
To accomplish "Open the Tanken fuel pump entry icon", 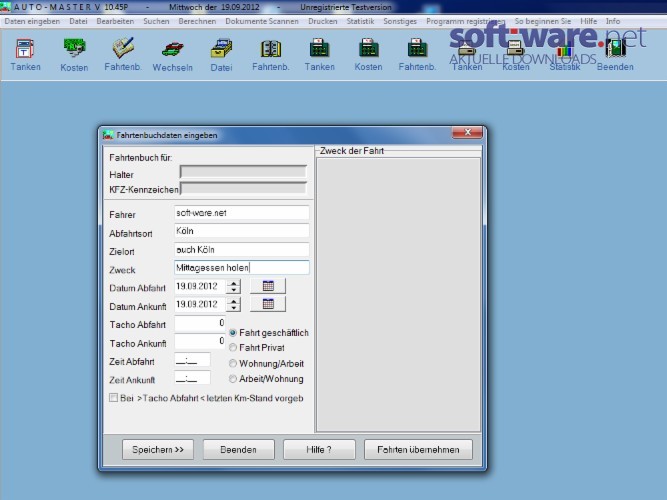I will click(x=25, y=49).
